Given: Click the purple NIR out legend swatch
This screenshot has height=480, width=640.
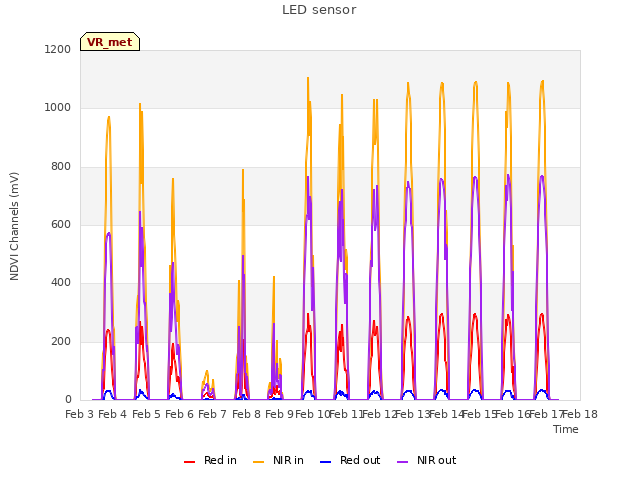Looking at the screenshot, I should click(402, 462).
